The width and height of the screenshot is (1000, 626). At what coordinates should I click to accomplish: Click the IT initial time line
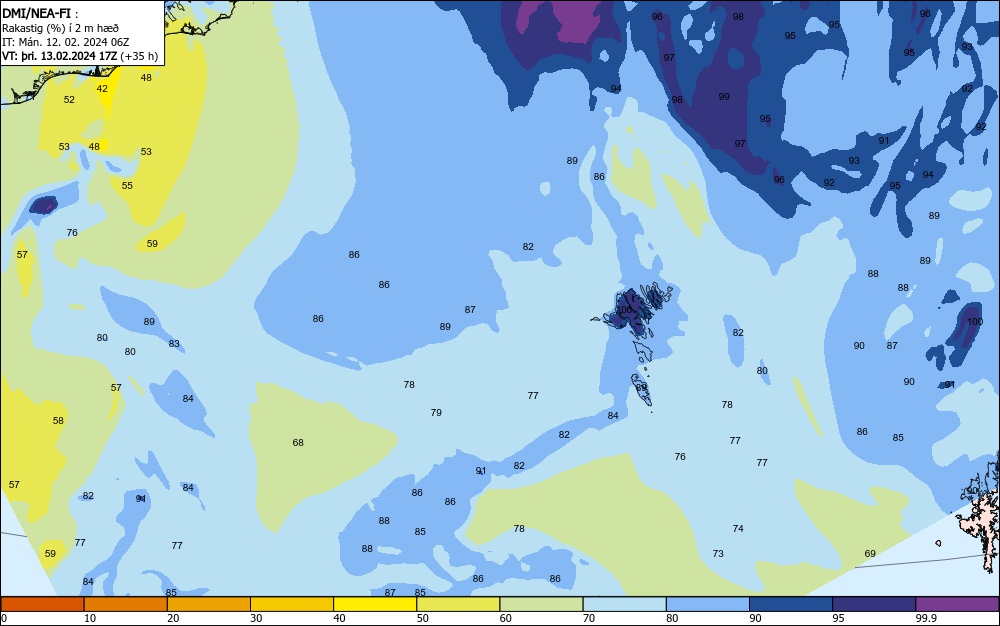pos(66,42)
